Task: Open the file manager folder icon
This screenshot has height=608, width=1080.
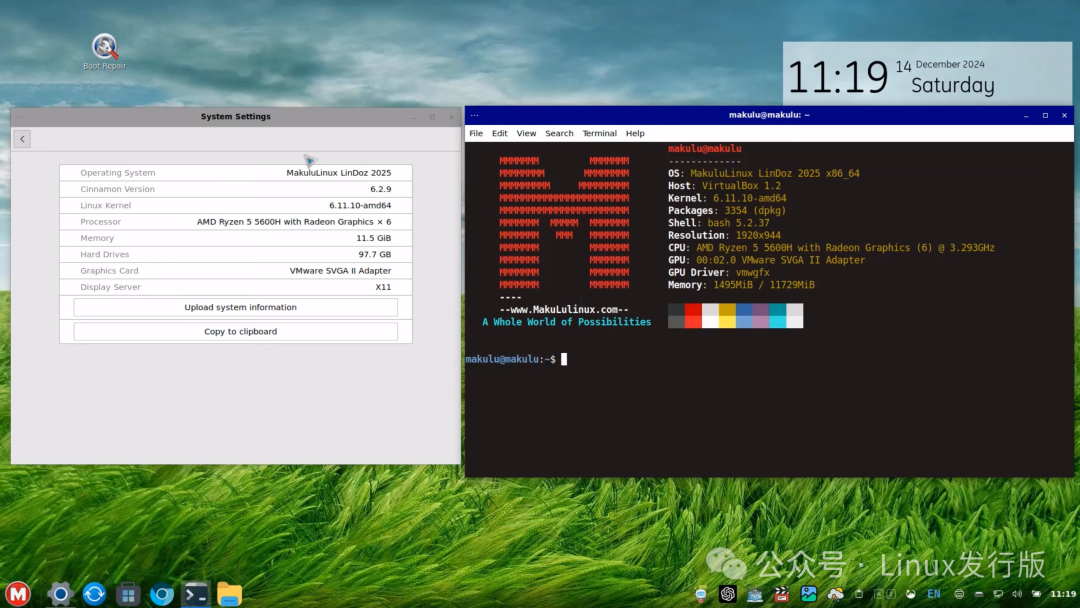Action: tap(230, 595)
